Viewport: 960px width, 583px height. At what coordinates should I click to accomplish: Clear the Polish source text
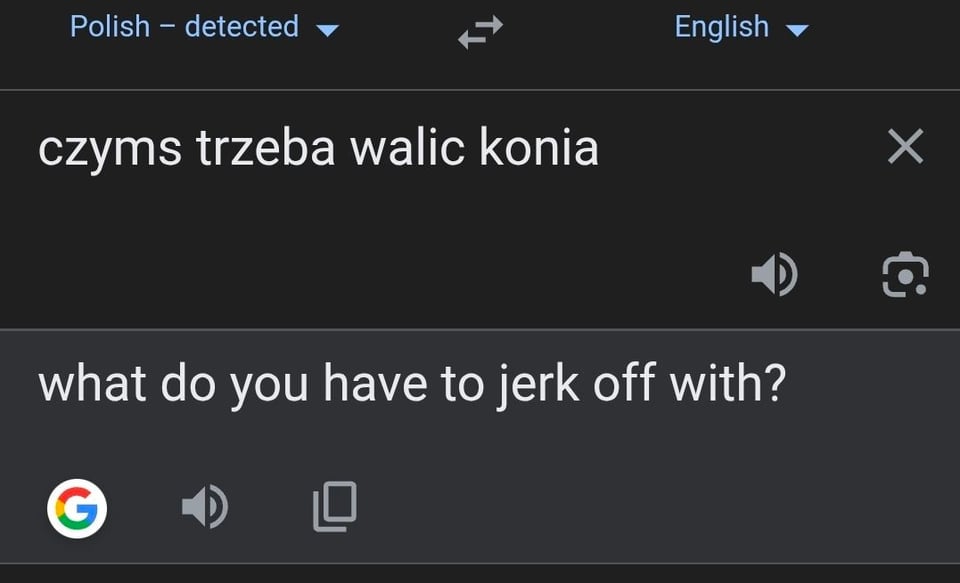tap(905, 148)
